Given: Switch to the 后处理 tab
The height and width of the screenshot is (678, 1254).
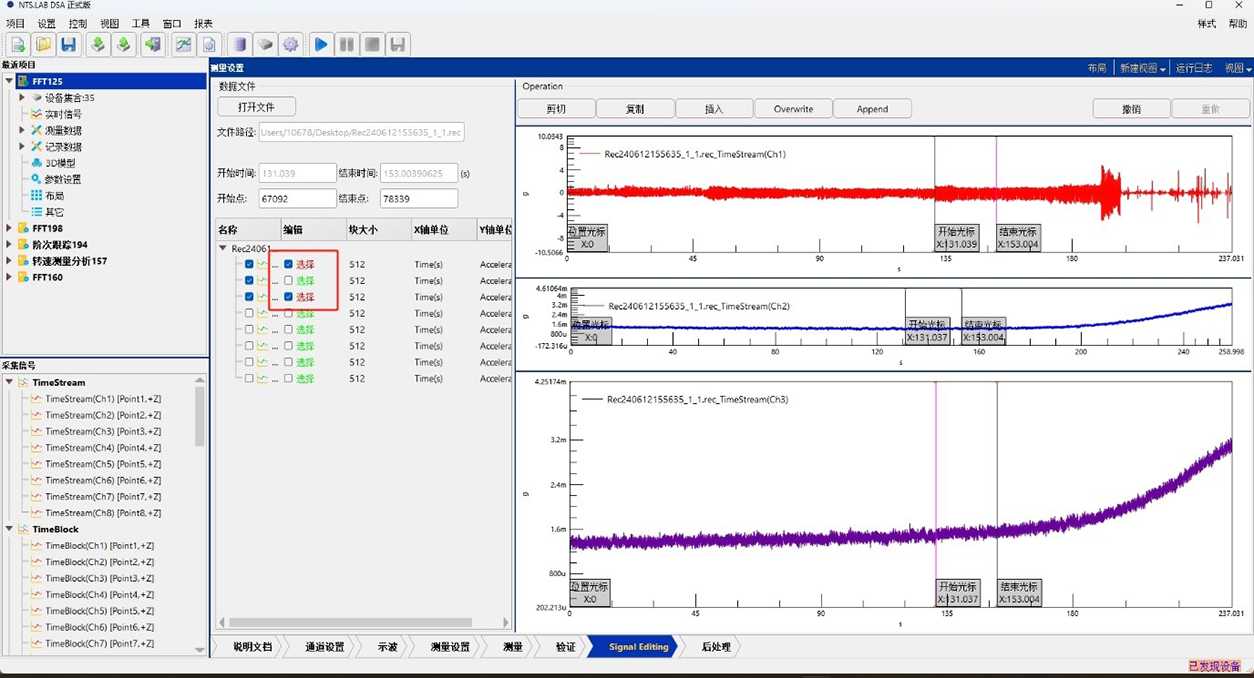Looking at the screenshot, I should 716,647.
